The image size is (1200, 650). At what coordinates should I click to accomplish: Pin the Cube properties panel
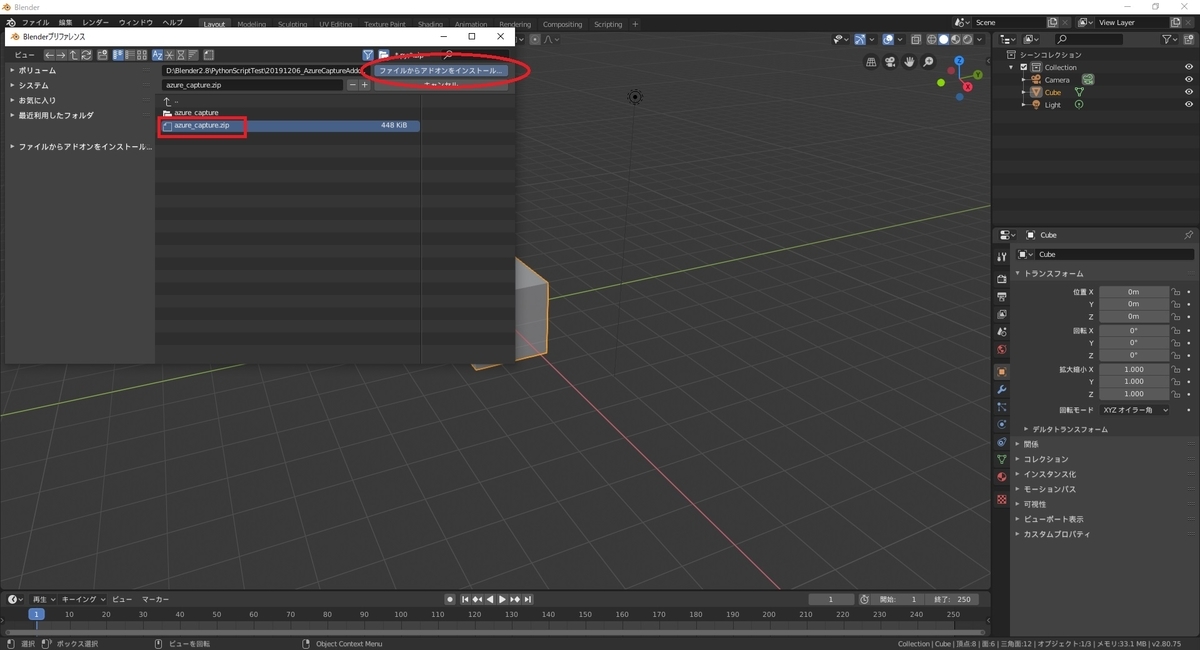click(x=1188, y=235)
